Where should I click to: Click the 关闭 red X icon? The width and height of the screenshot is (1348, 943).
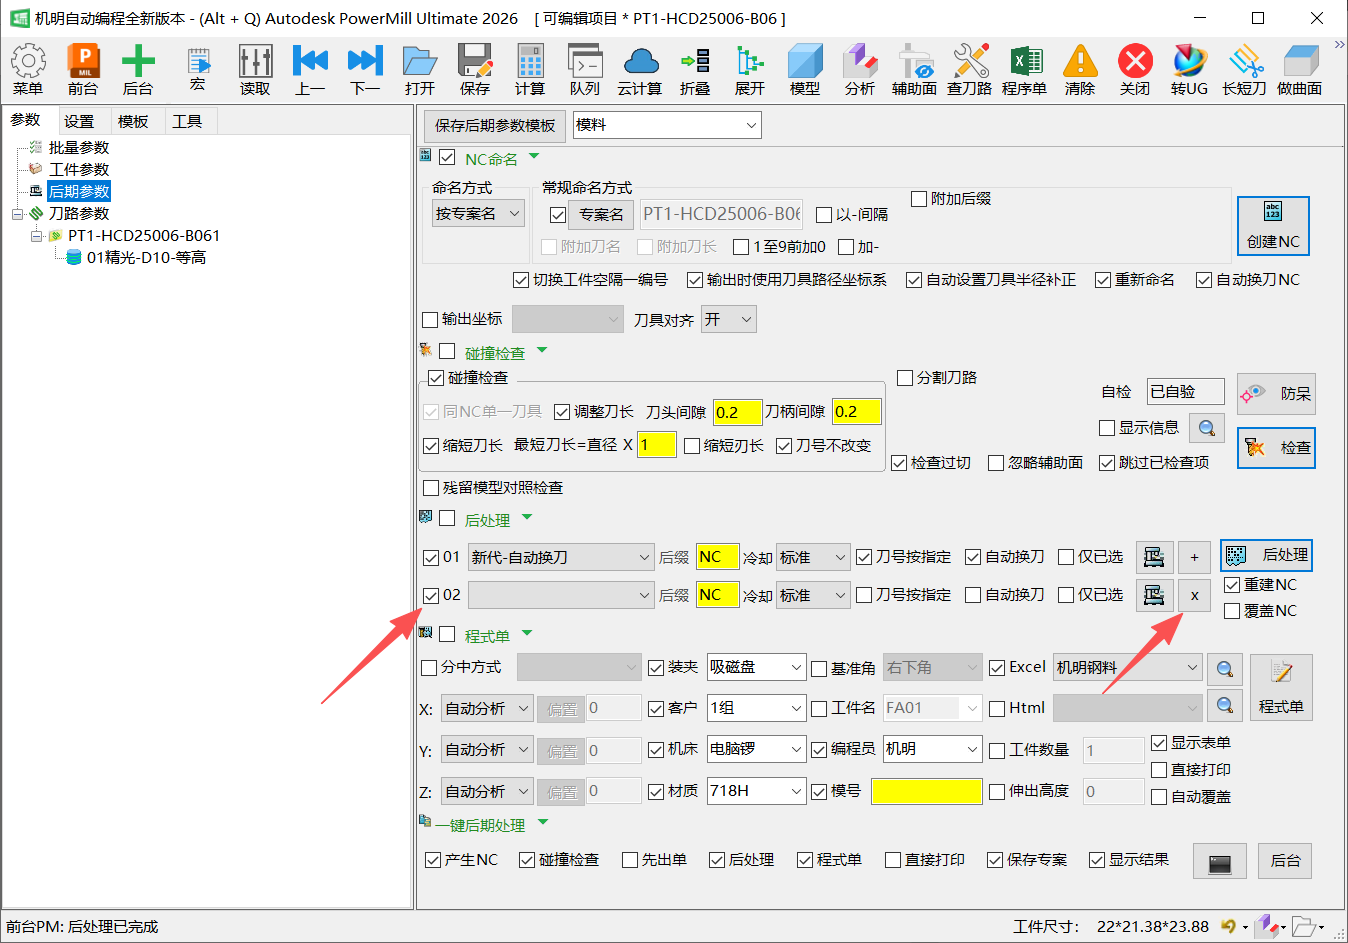pyautogui.click(x=1135, y=69)
